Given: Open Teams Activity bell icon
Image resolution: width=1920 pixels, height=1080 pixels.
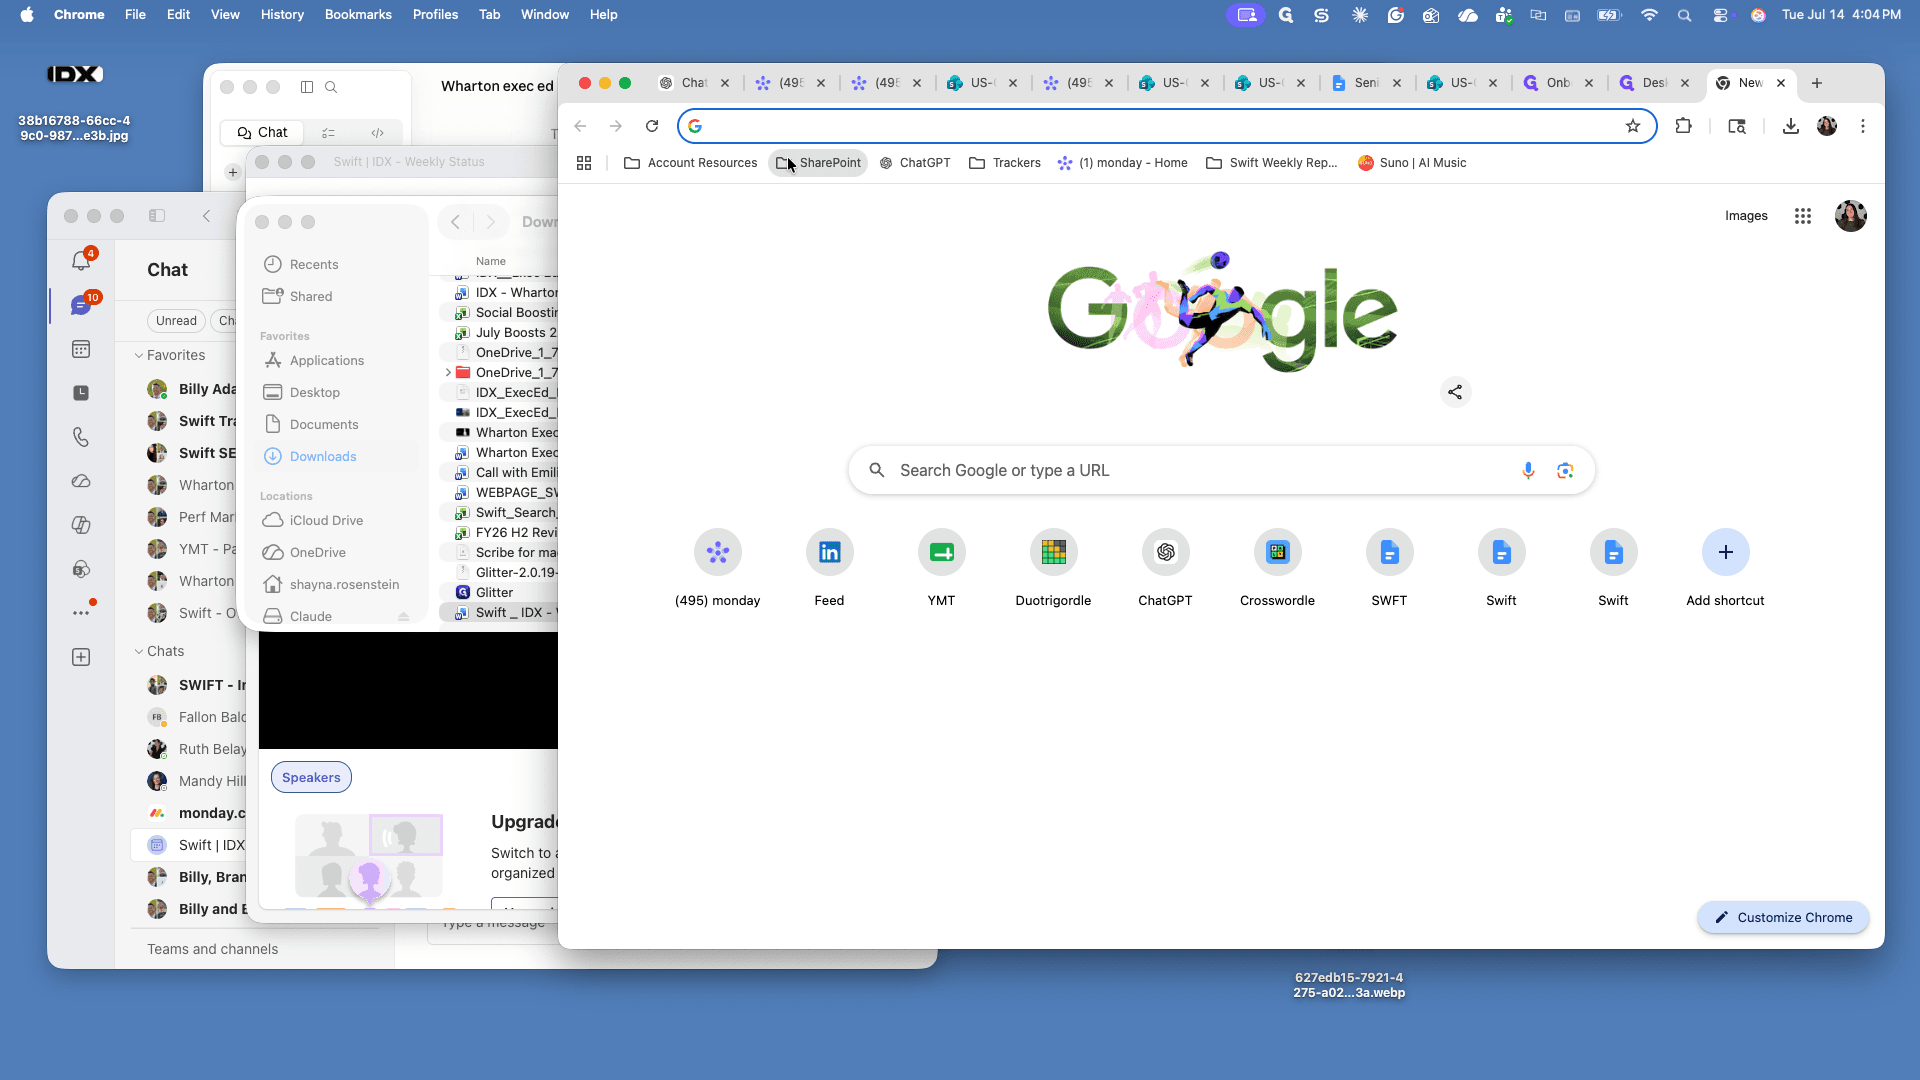Looking at the screenshot, I should [81, 261].
